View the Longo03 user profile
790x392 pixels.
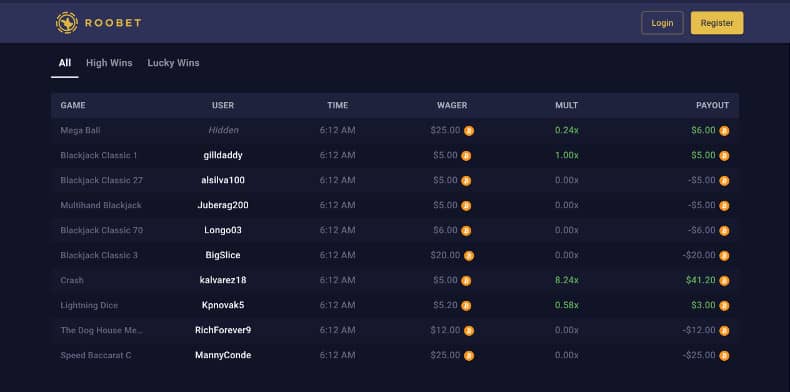pyautogui.click(x=223, y=230)
